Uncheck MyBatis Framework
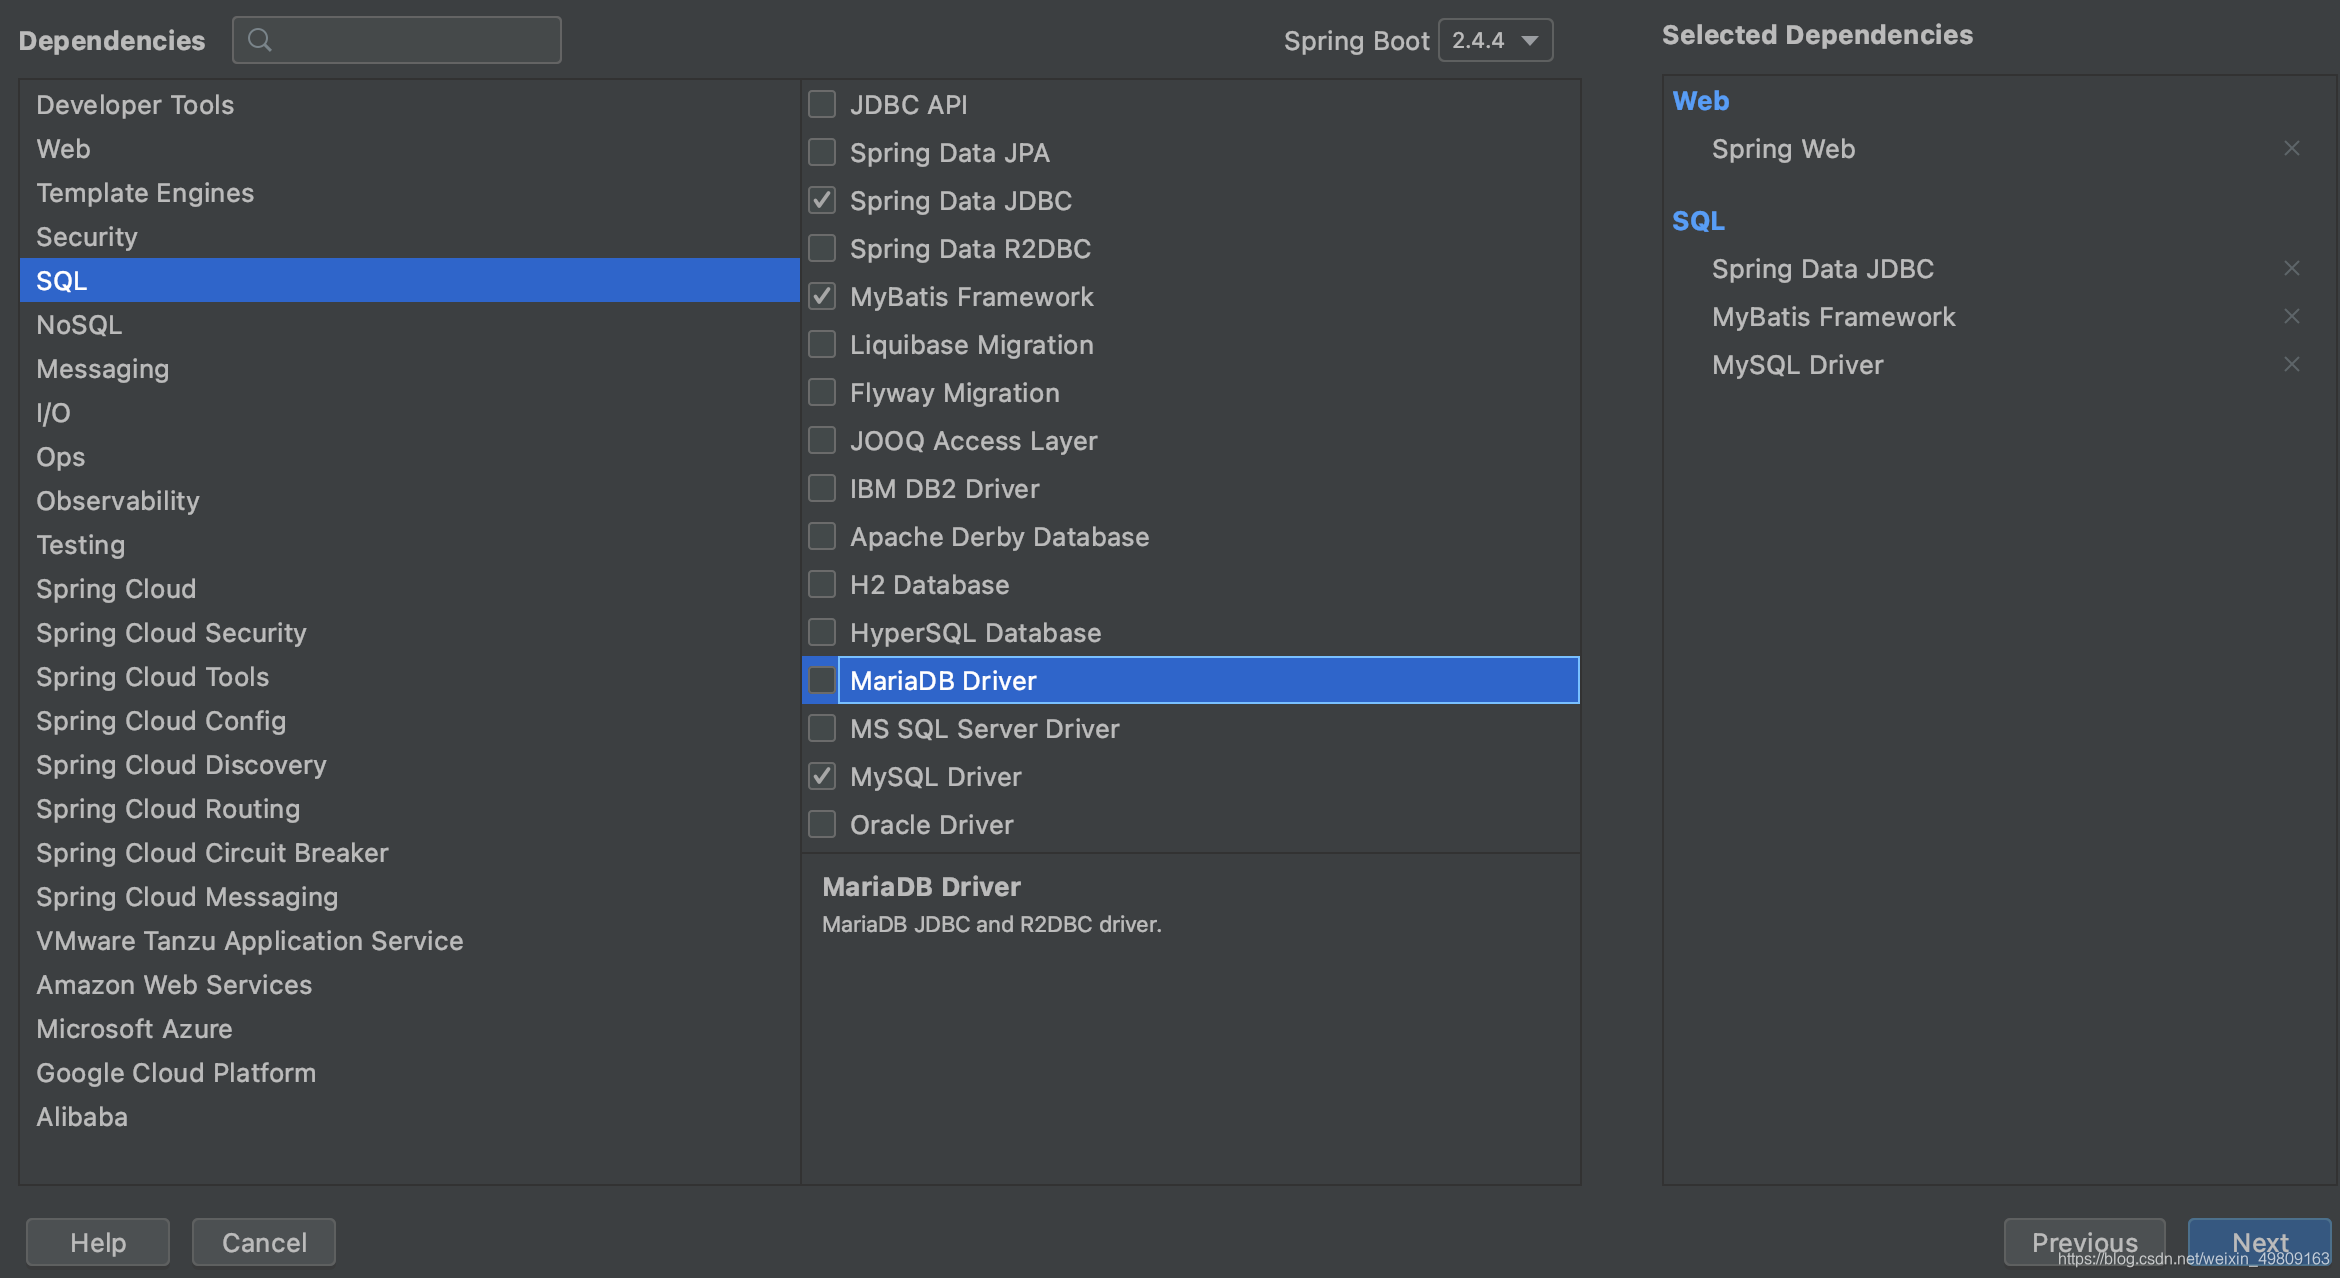Image resolution: width=2340 pixels, height=1278 pixels. [822, 296]
